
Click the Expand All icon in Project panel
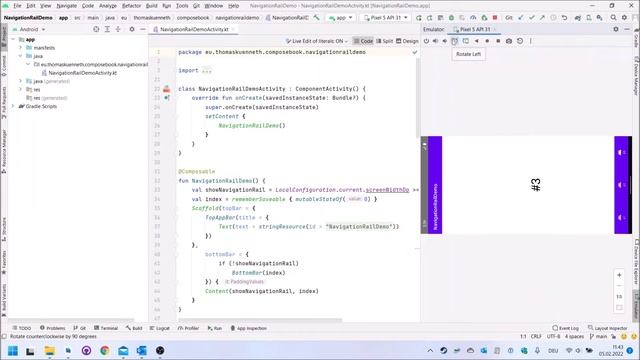coord(107,29)
